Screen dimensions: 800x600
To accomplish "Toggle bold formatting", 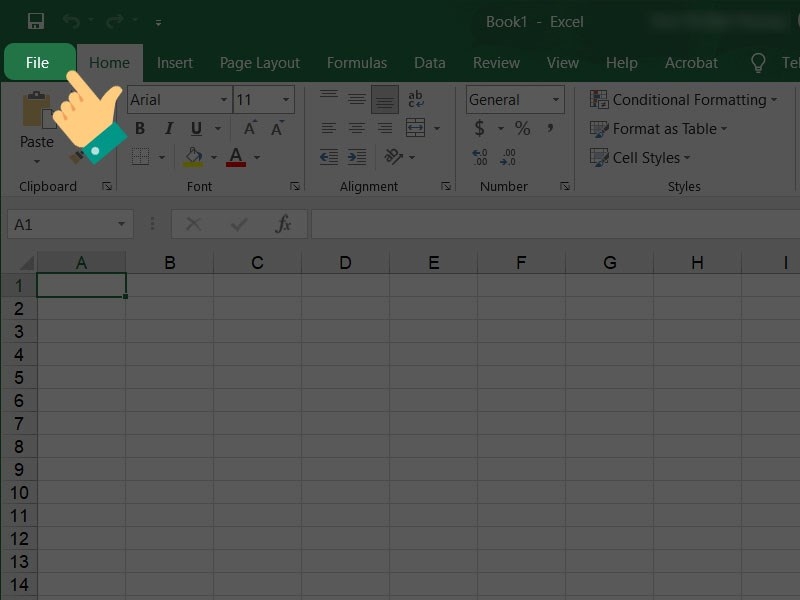I will (140, 128).
